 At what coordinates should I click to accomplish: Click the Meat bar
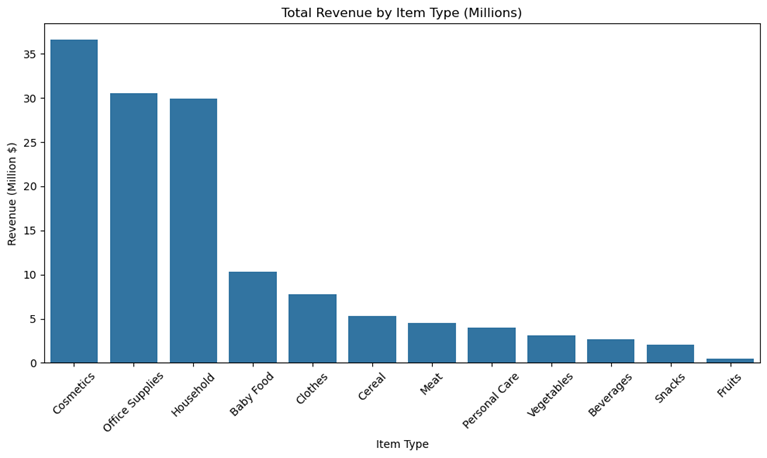click(x=431, y=343)
